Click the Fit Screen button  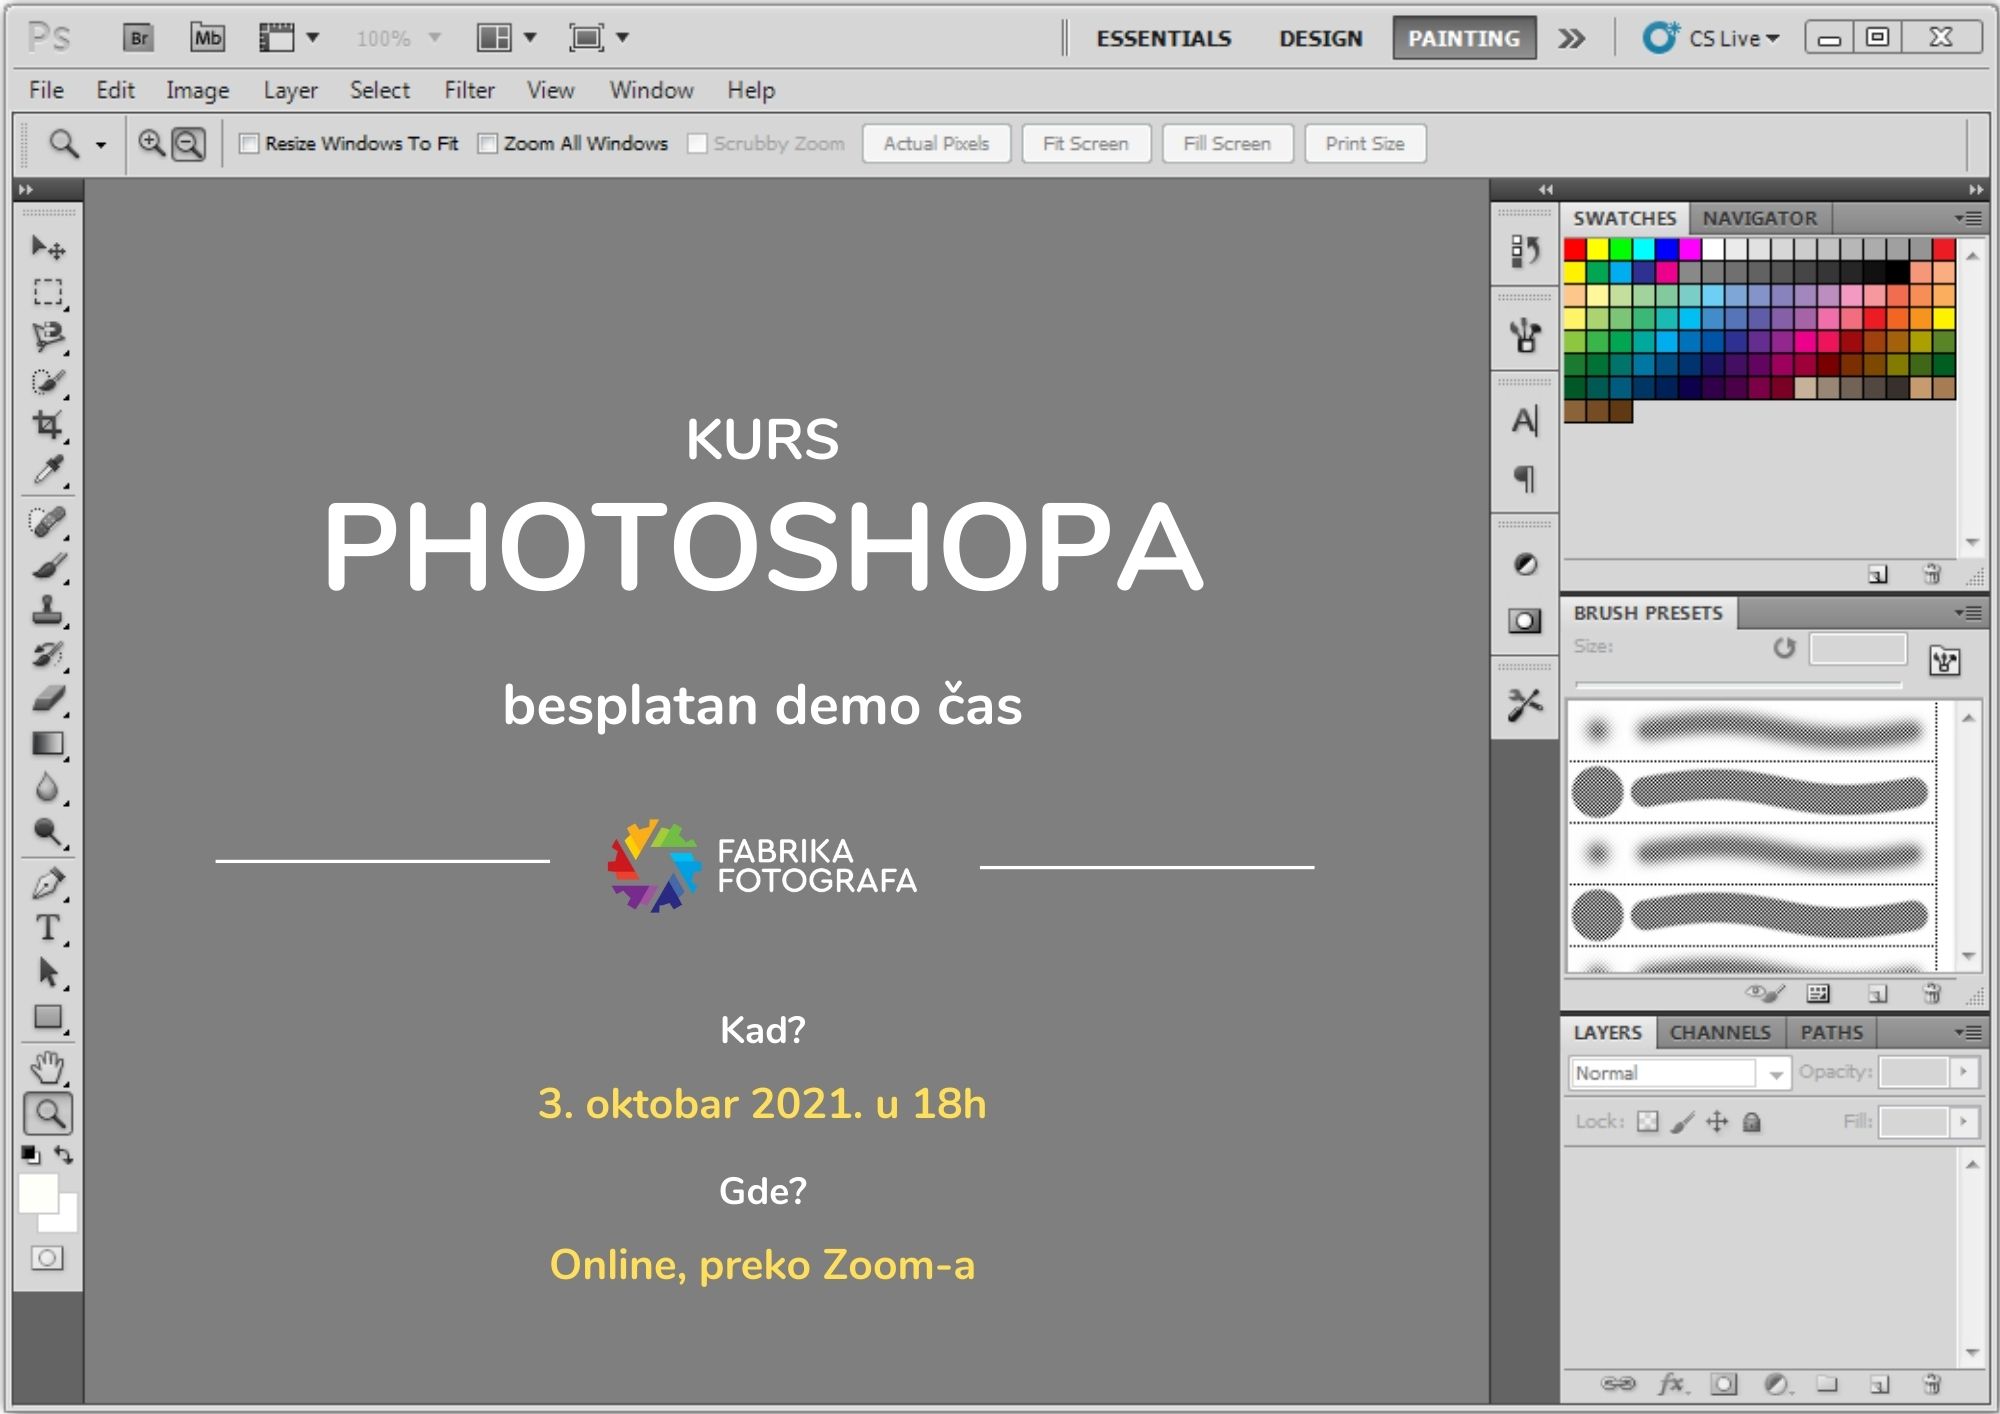[1085, 144]
